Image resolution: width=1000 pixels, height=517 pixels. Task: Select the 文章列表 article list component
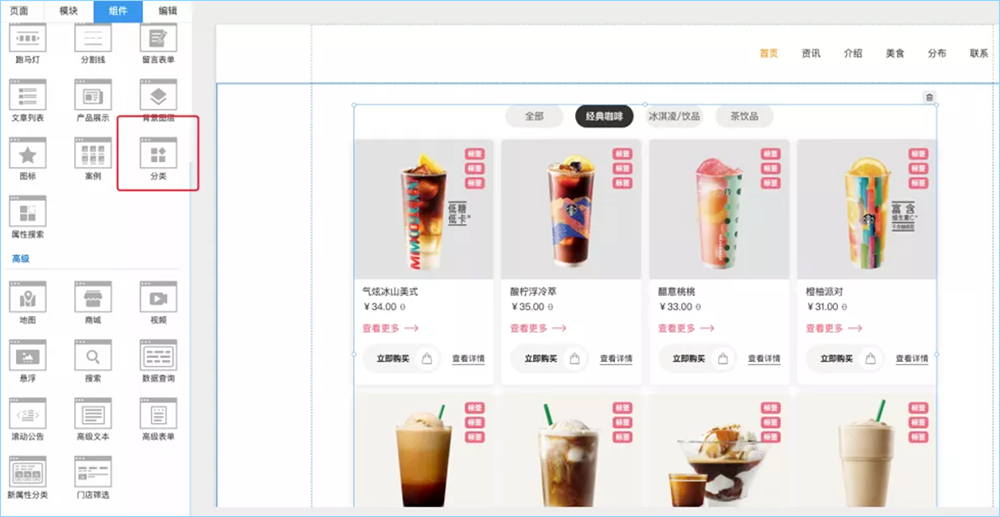(x=27, y=101)
